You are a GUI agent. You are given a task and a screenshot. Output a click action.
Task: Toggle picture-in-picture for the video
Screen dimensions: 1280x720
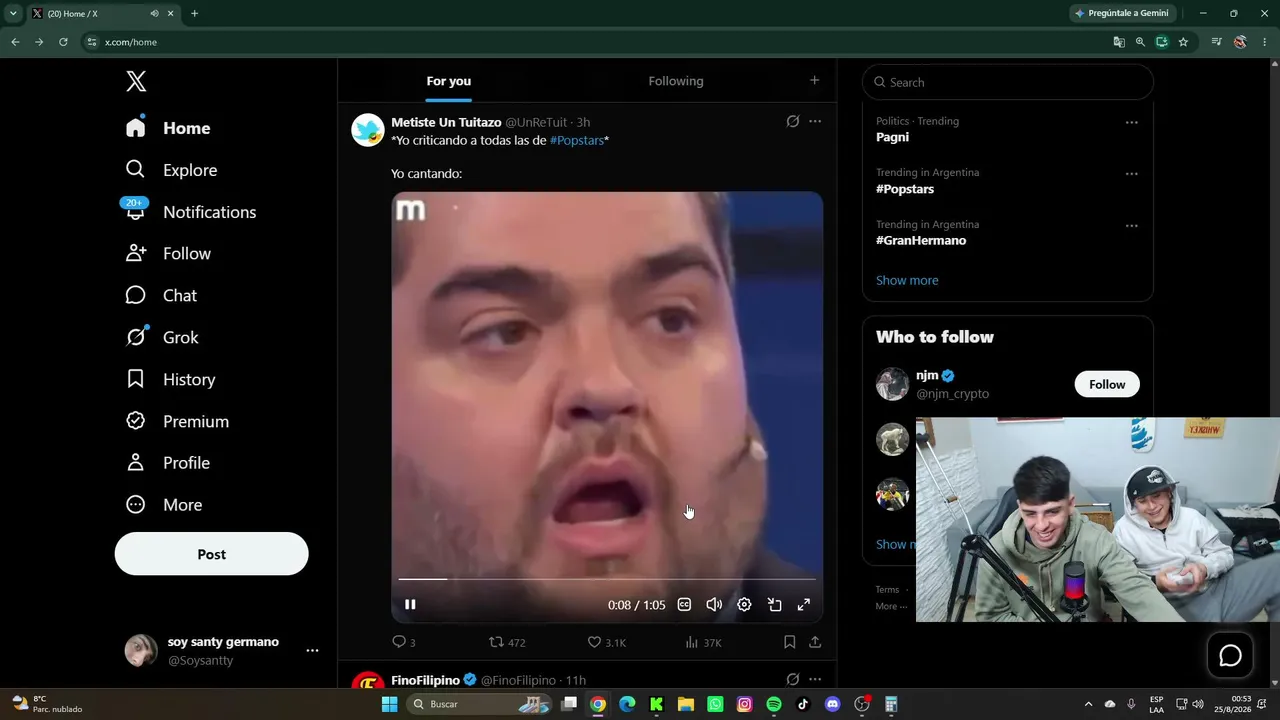point(774,604)
